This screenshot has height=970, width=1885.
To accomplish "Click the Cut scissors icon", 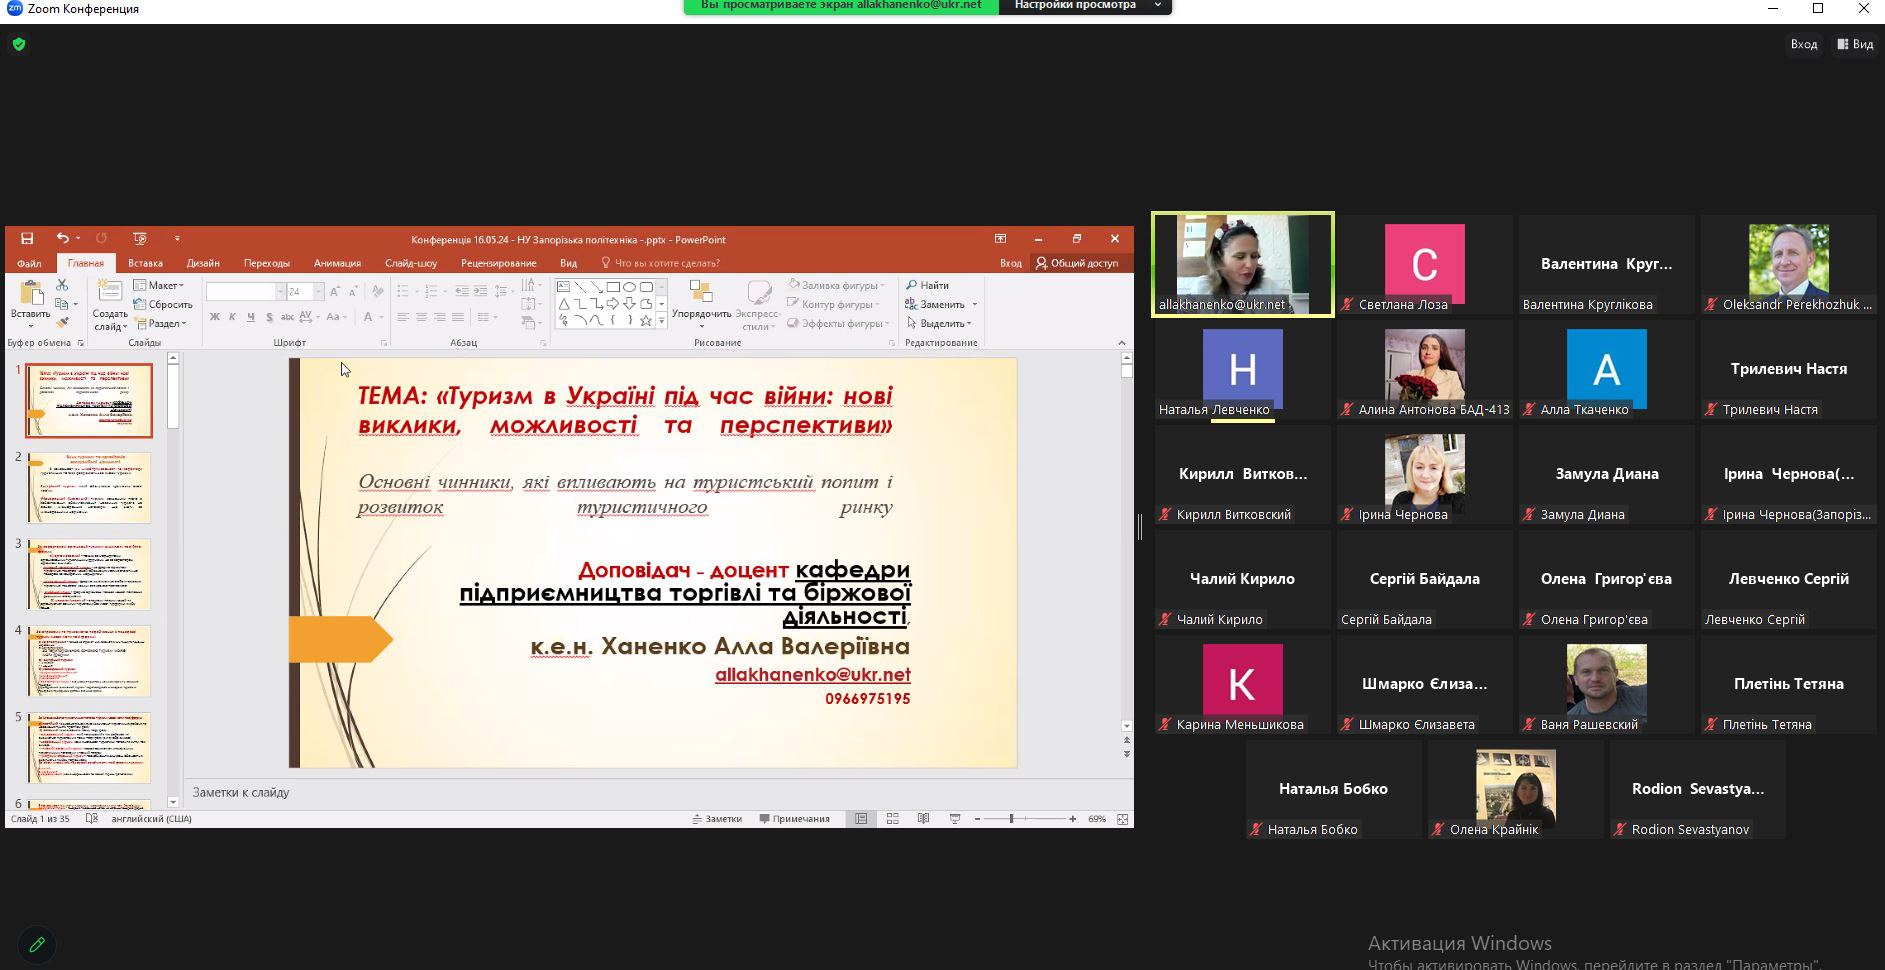I will point(62,286).
